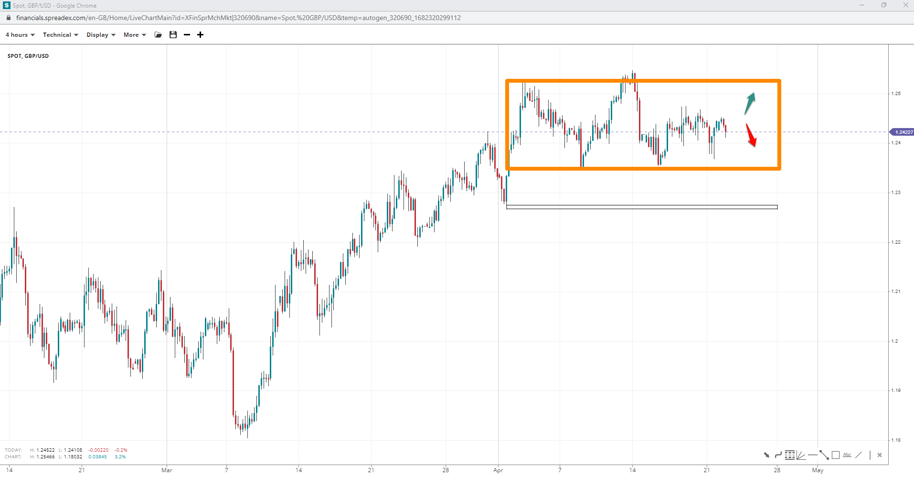Open the Technical indicators dropdown

tap(60, 35)
